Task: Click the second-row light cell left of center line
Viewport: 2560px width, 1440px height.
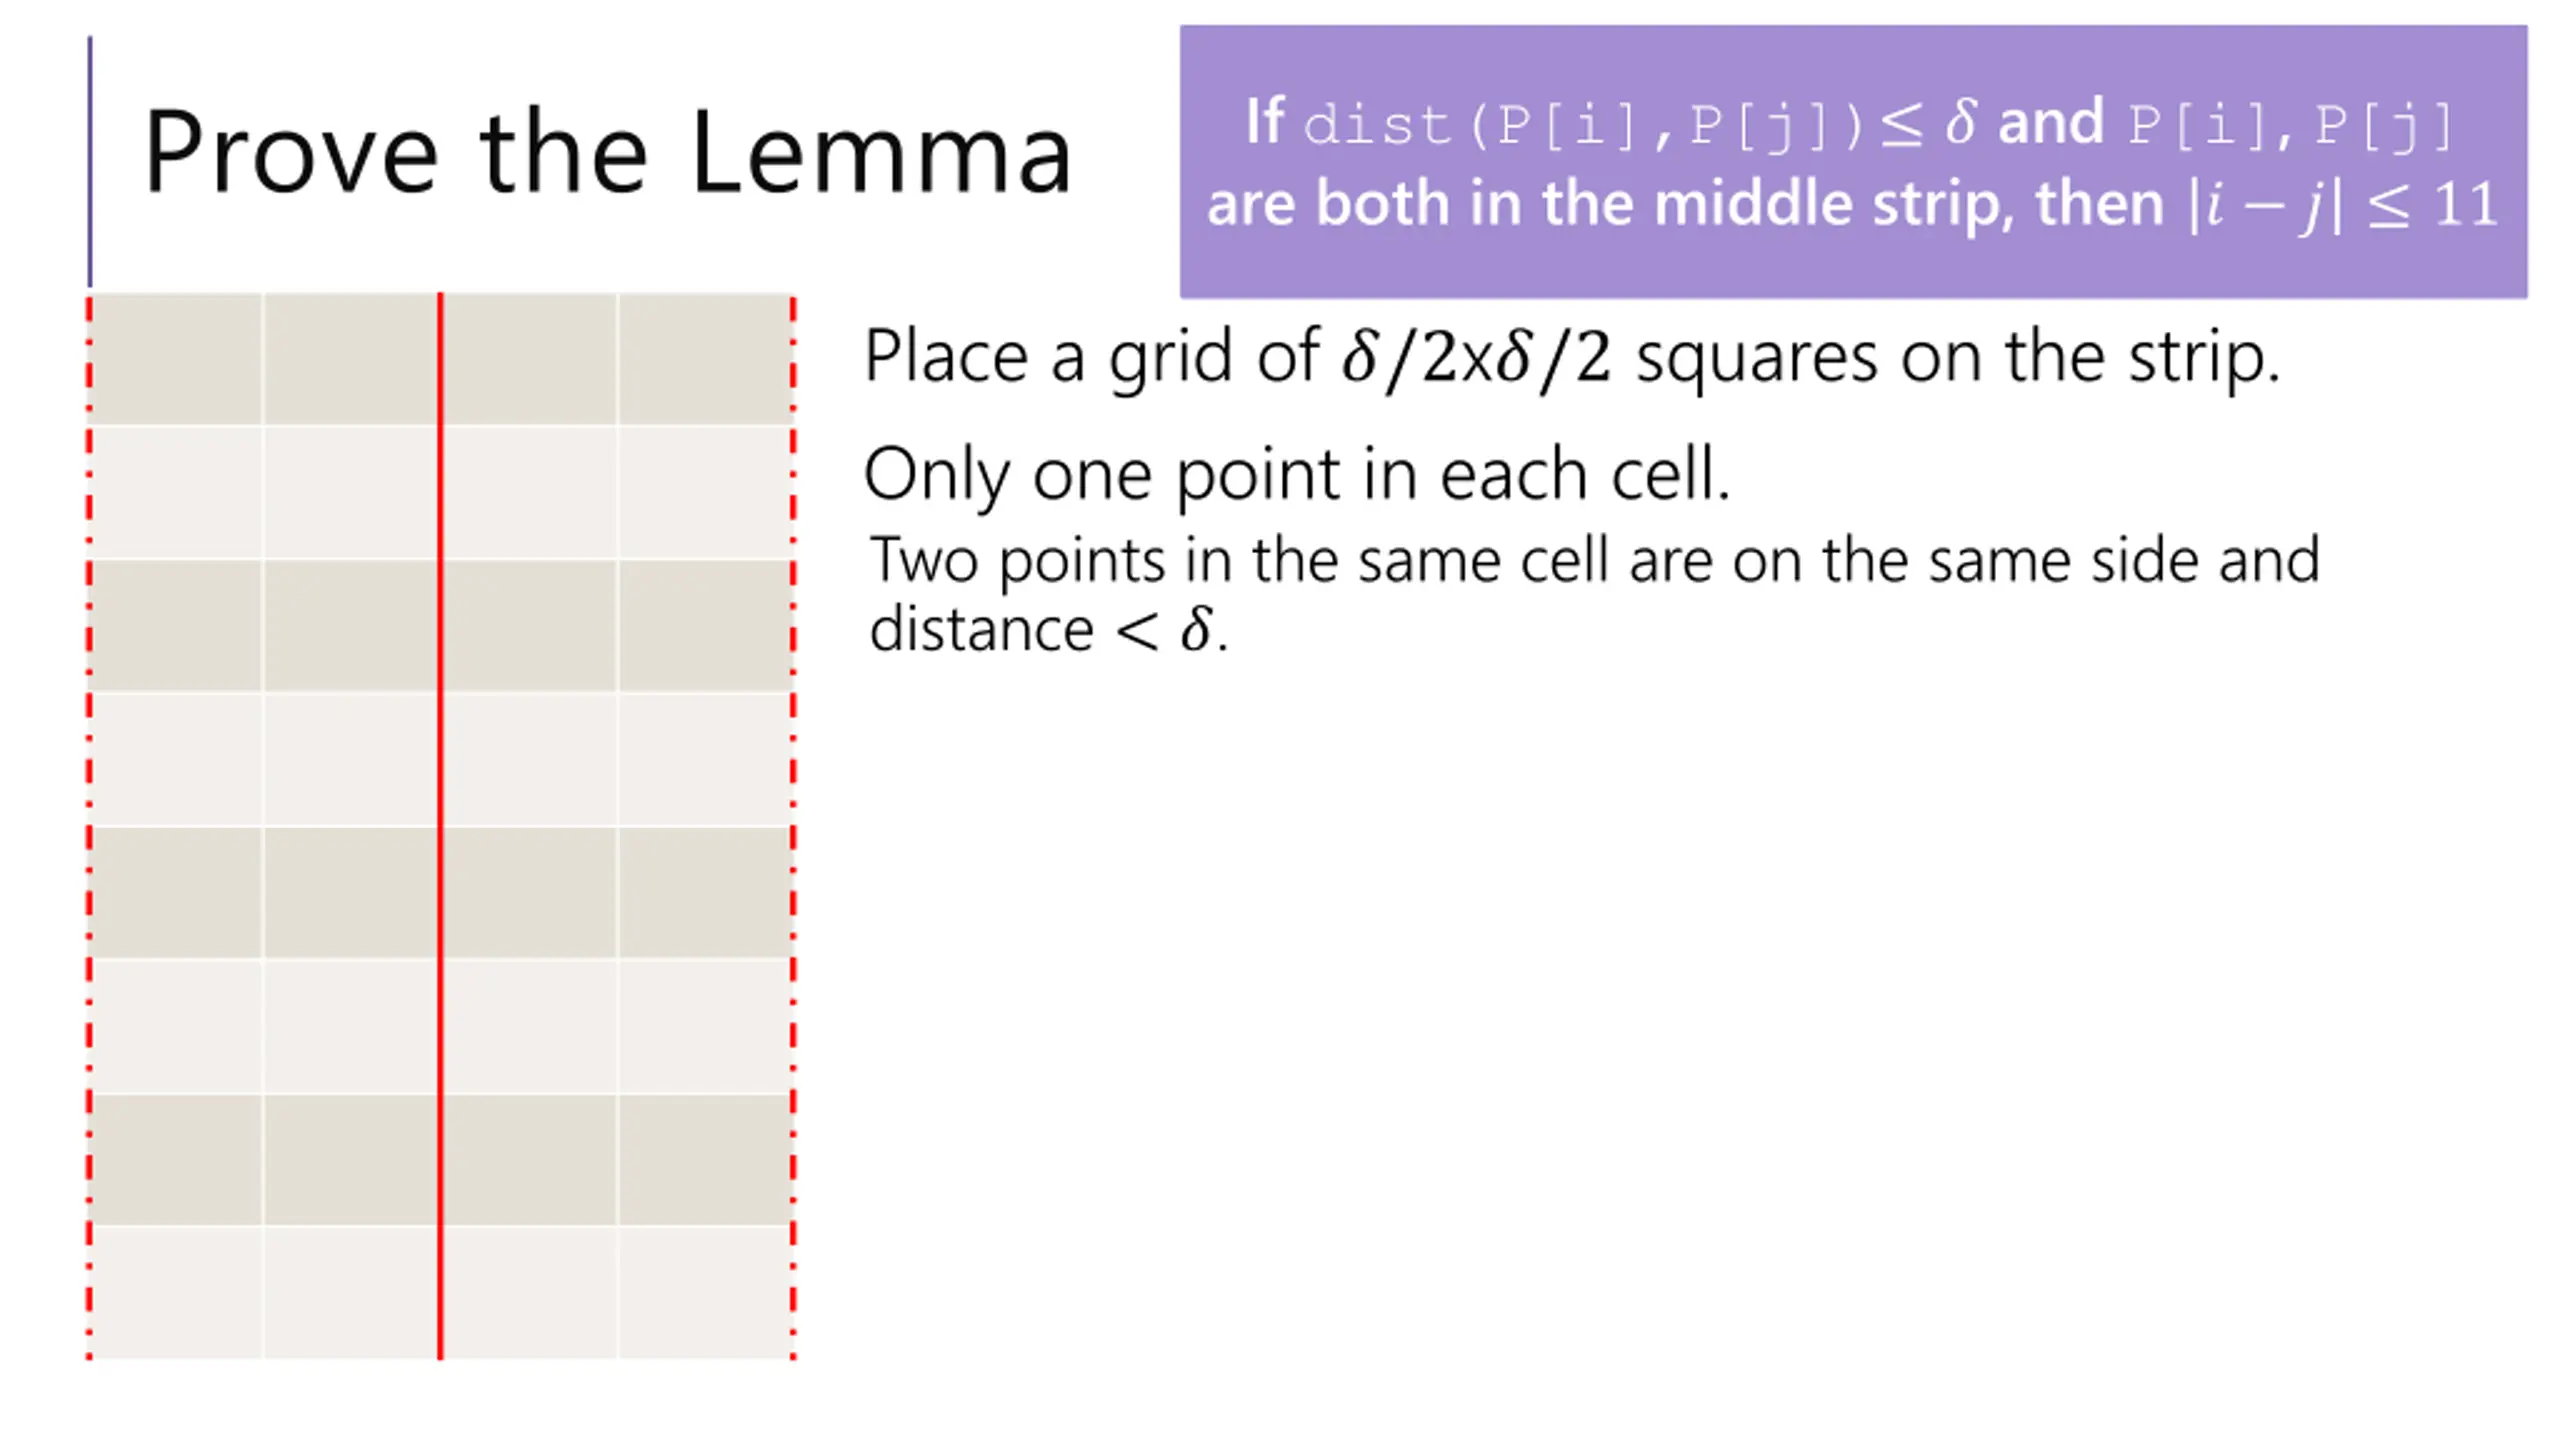Action: [x=350, y=492]
